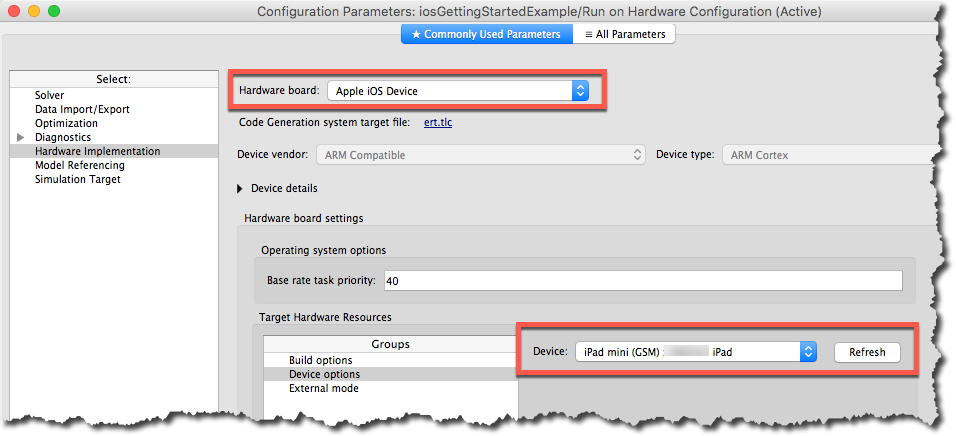Select Data Import/Export category
This screenshot has height=436, width=956.
(x=82, y=109)
